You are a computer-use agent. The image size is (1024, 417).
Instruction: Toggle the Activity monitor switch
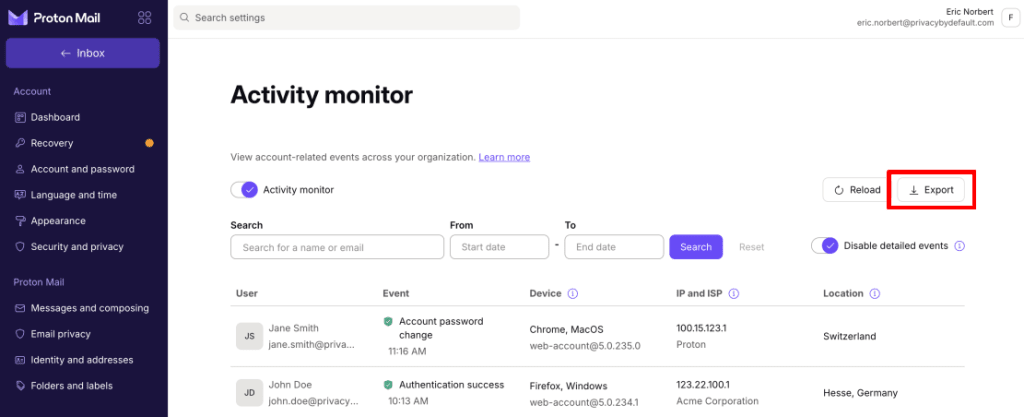pos(244,190)
